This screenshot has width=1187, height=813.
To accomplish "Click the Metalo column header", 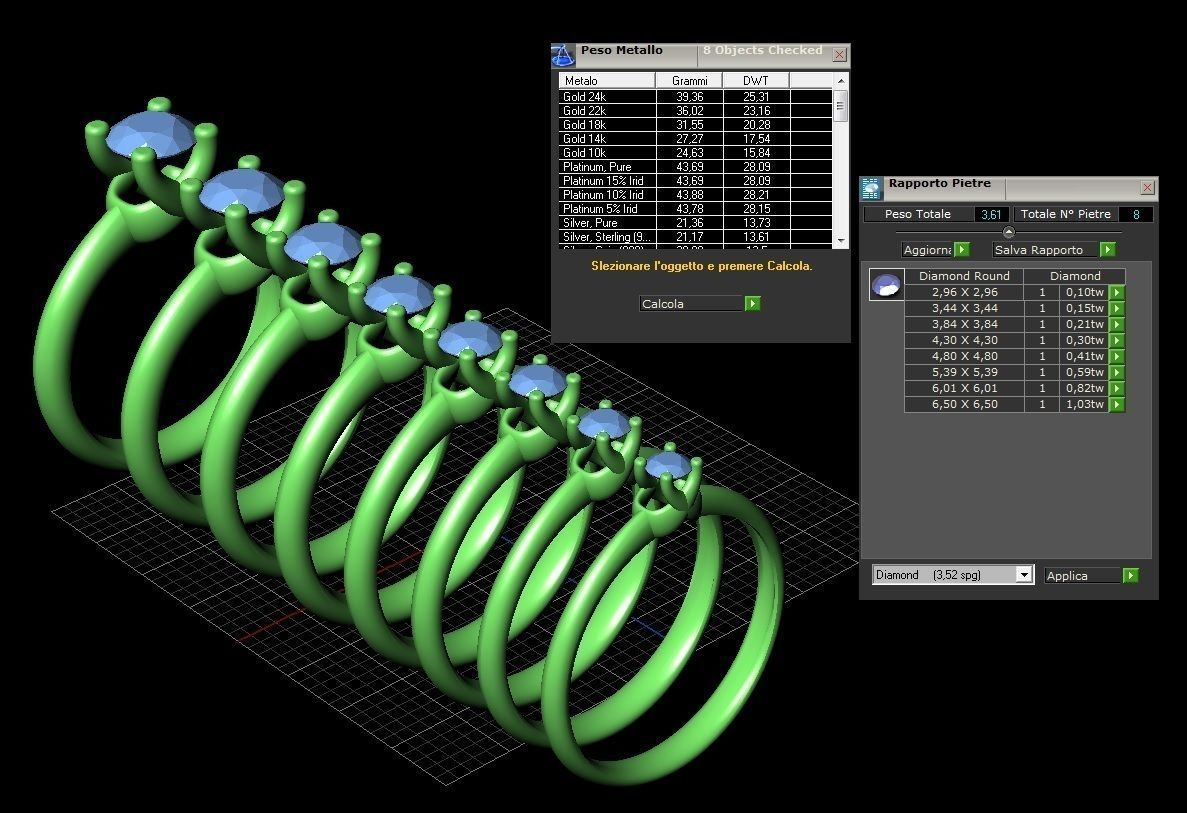I will (607, 80).
